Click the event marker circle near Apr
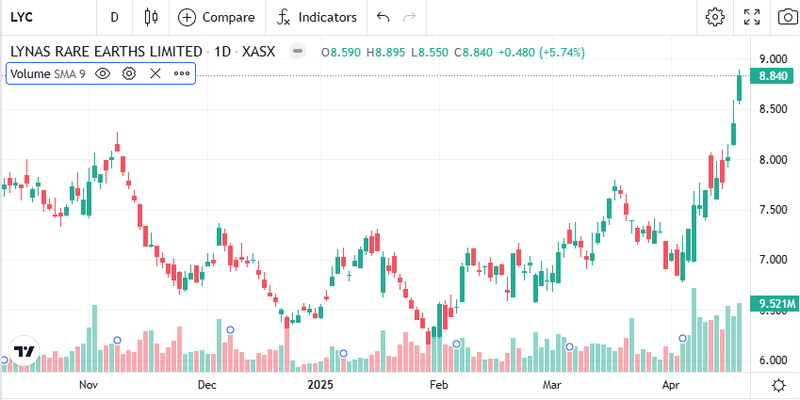800x400 pixels. [x=683, y=338]
